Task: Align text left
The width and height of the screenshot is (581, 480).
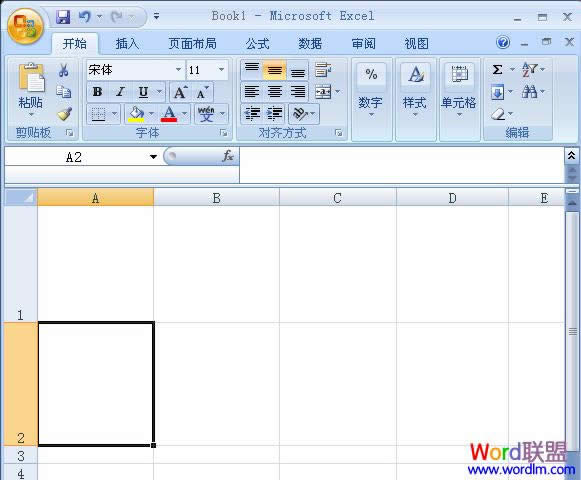Action: [x=252, y=92]
